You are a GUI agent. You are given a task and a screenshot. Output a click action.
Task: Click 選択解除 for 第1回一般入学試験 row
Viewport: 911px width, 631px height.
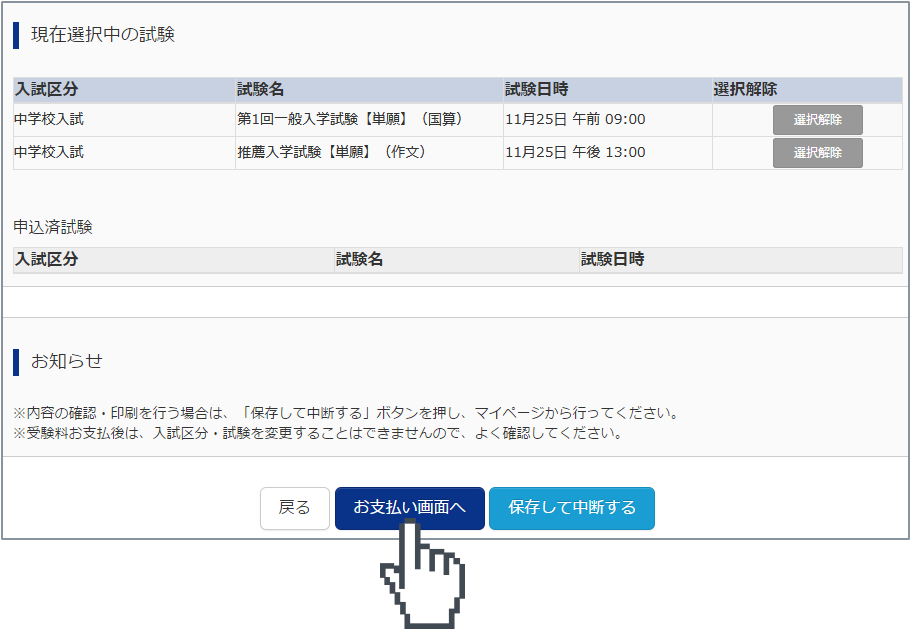coord(817,120)
